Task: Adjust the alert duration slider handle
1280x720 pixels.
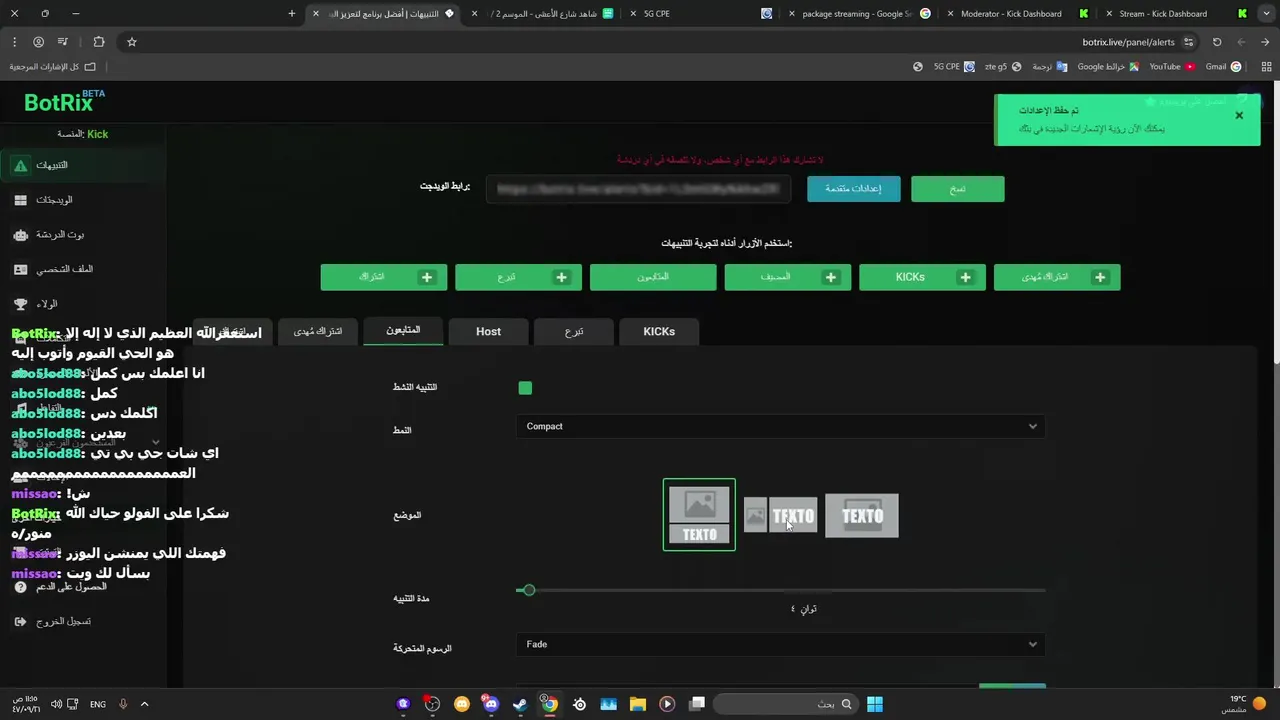Action: point(529,591)
